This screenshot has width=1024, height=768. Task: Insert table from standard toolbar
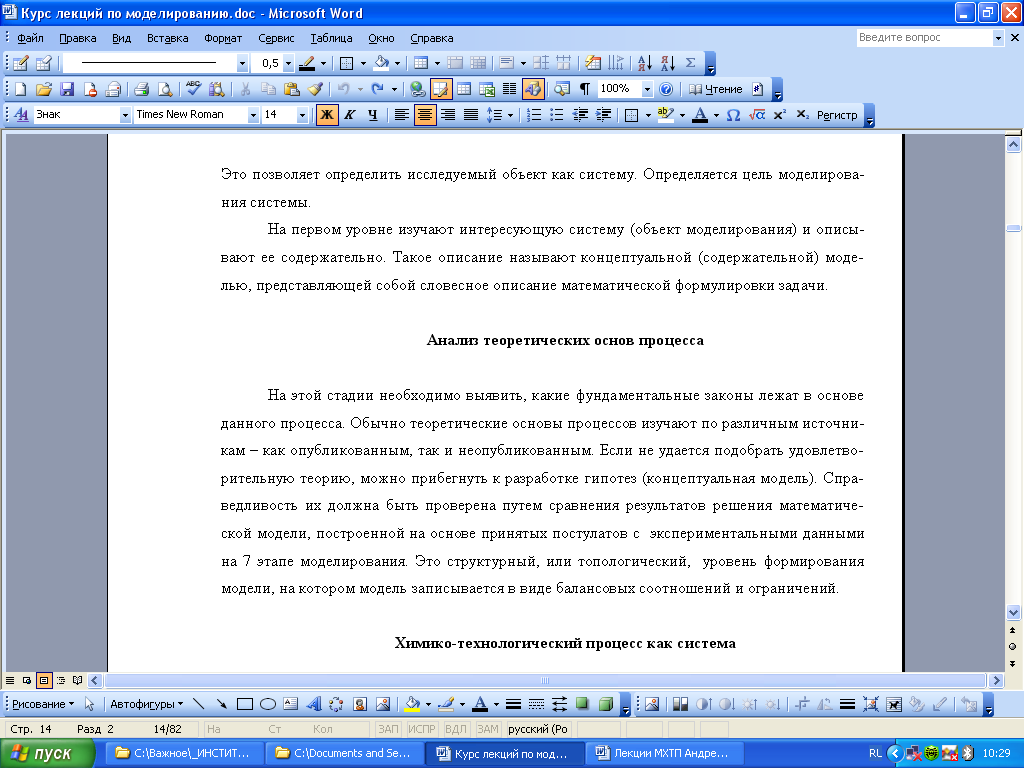click(x=464, y=89)
